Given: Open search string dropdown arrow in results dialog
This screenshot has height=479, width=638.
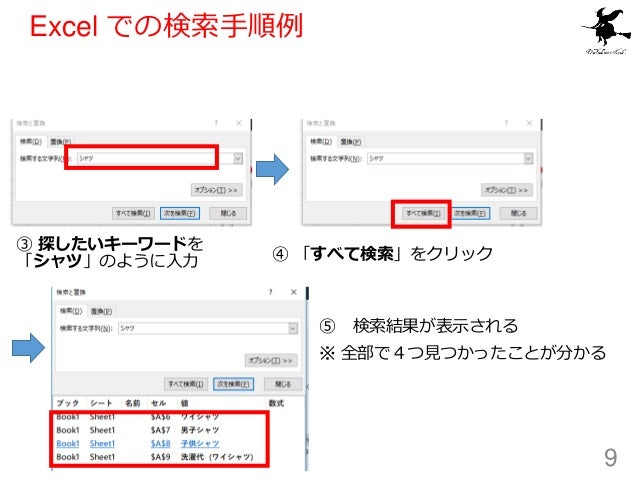Looking at the screenshot, I should (293, 328).
